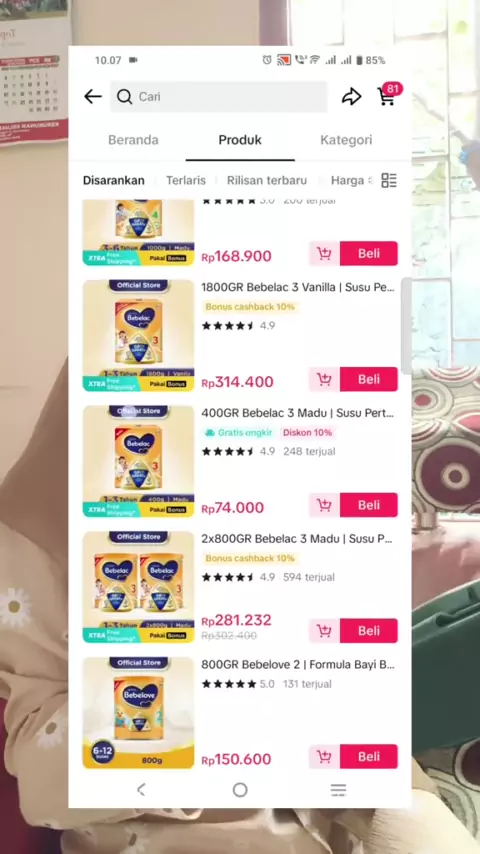This screenshot has height=854, width=480.
Task: Click the Cari search field
Action: pos(219,96)
